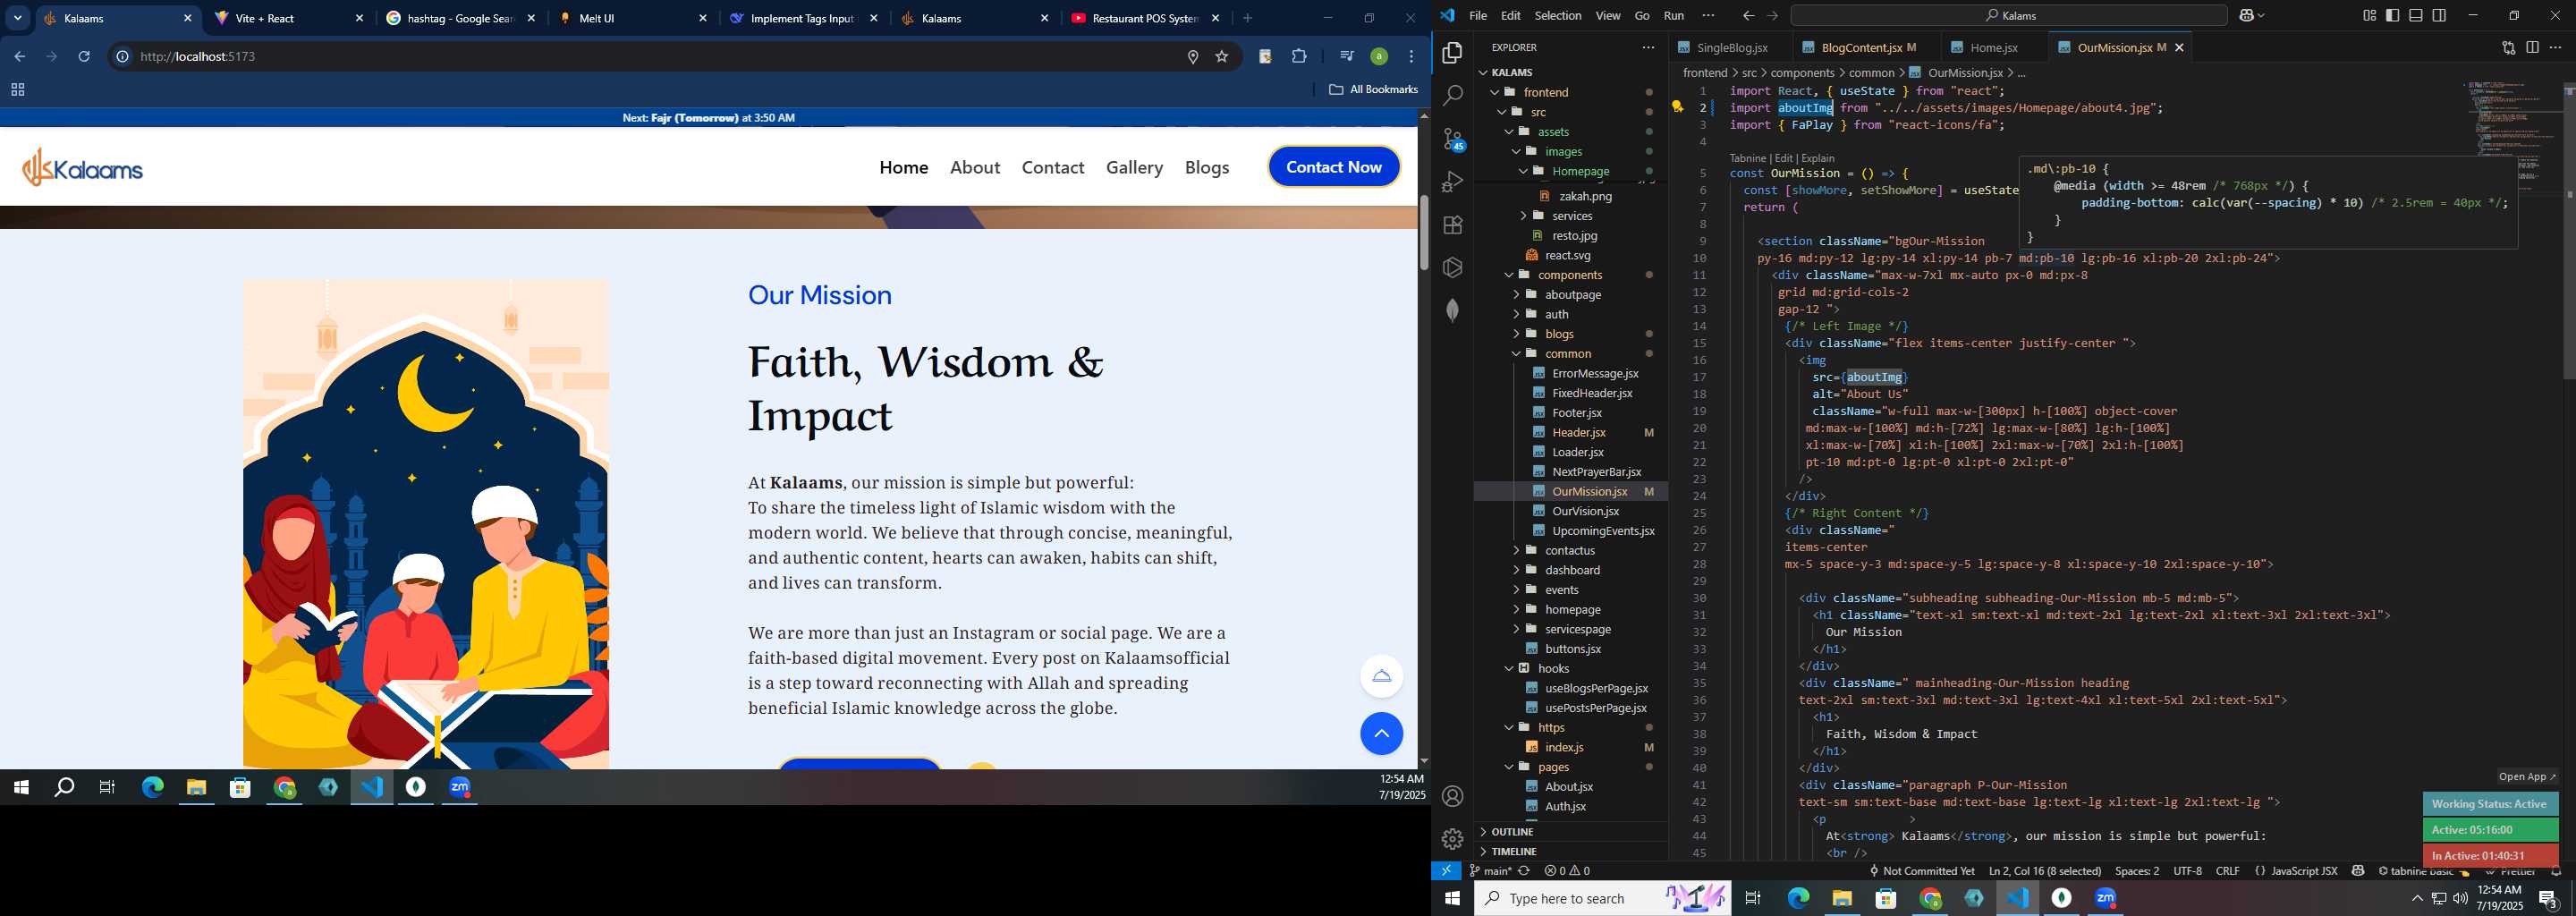Screen dimensions: 2576x916
Task: Click the scroll-to-top arrow button on webpage
Action: click(1381, 734)
